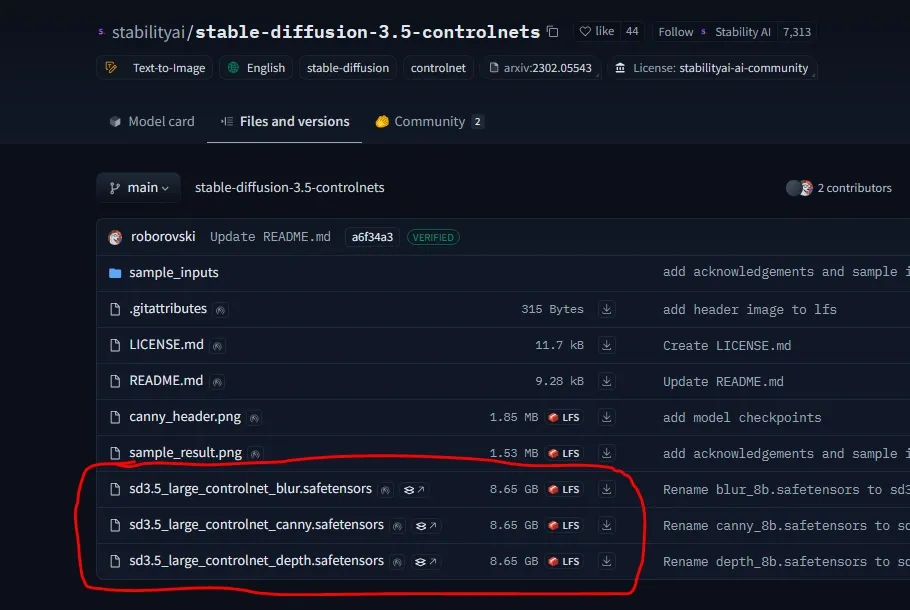Open the contributor avatars
The width and height of the screenshot is (910, 610).
[x=799, y=188]
